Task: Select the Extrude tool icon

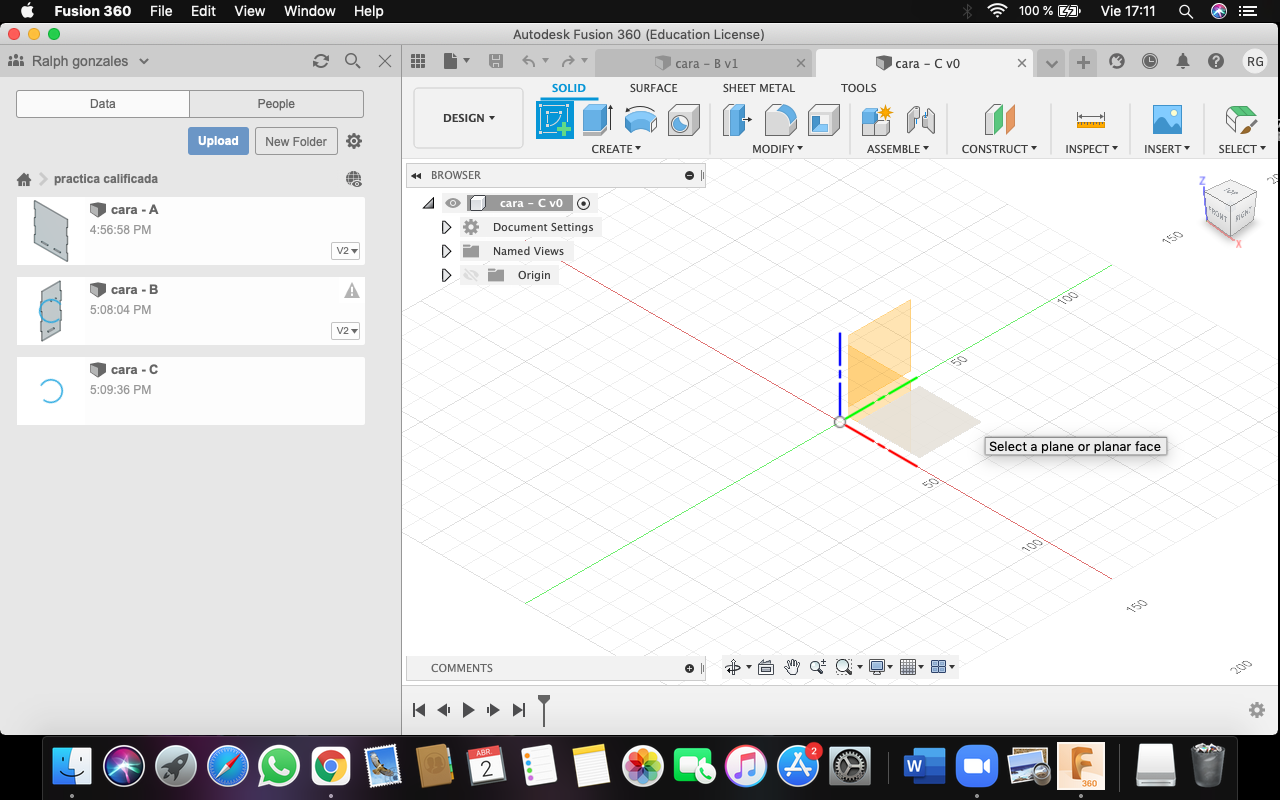Action: (597, 120)
